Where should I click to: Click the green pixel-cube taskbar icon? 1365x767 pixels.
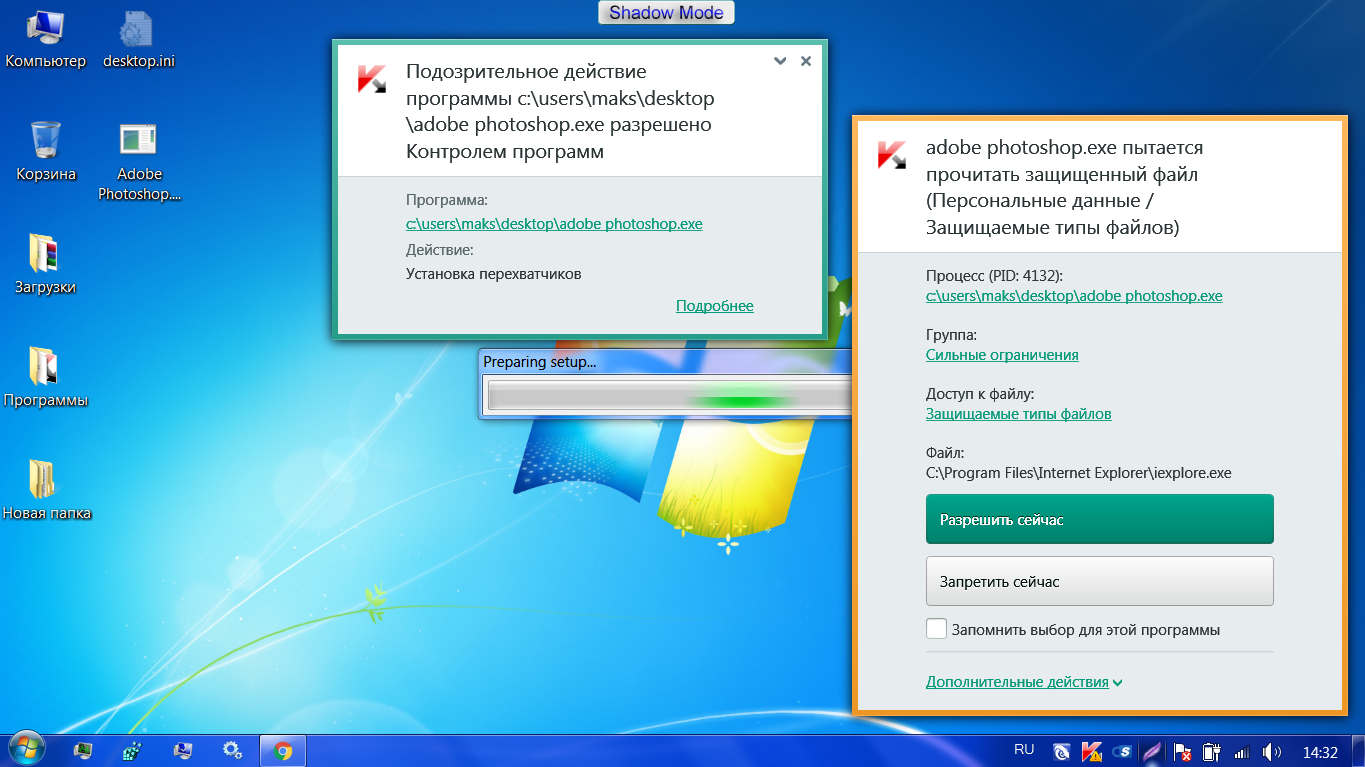click(132, 751)
